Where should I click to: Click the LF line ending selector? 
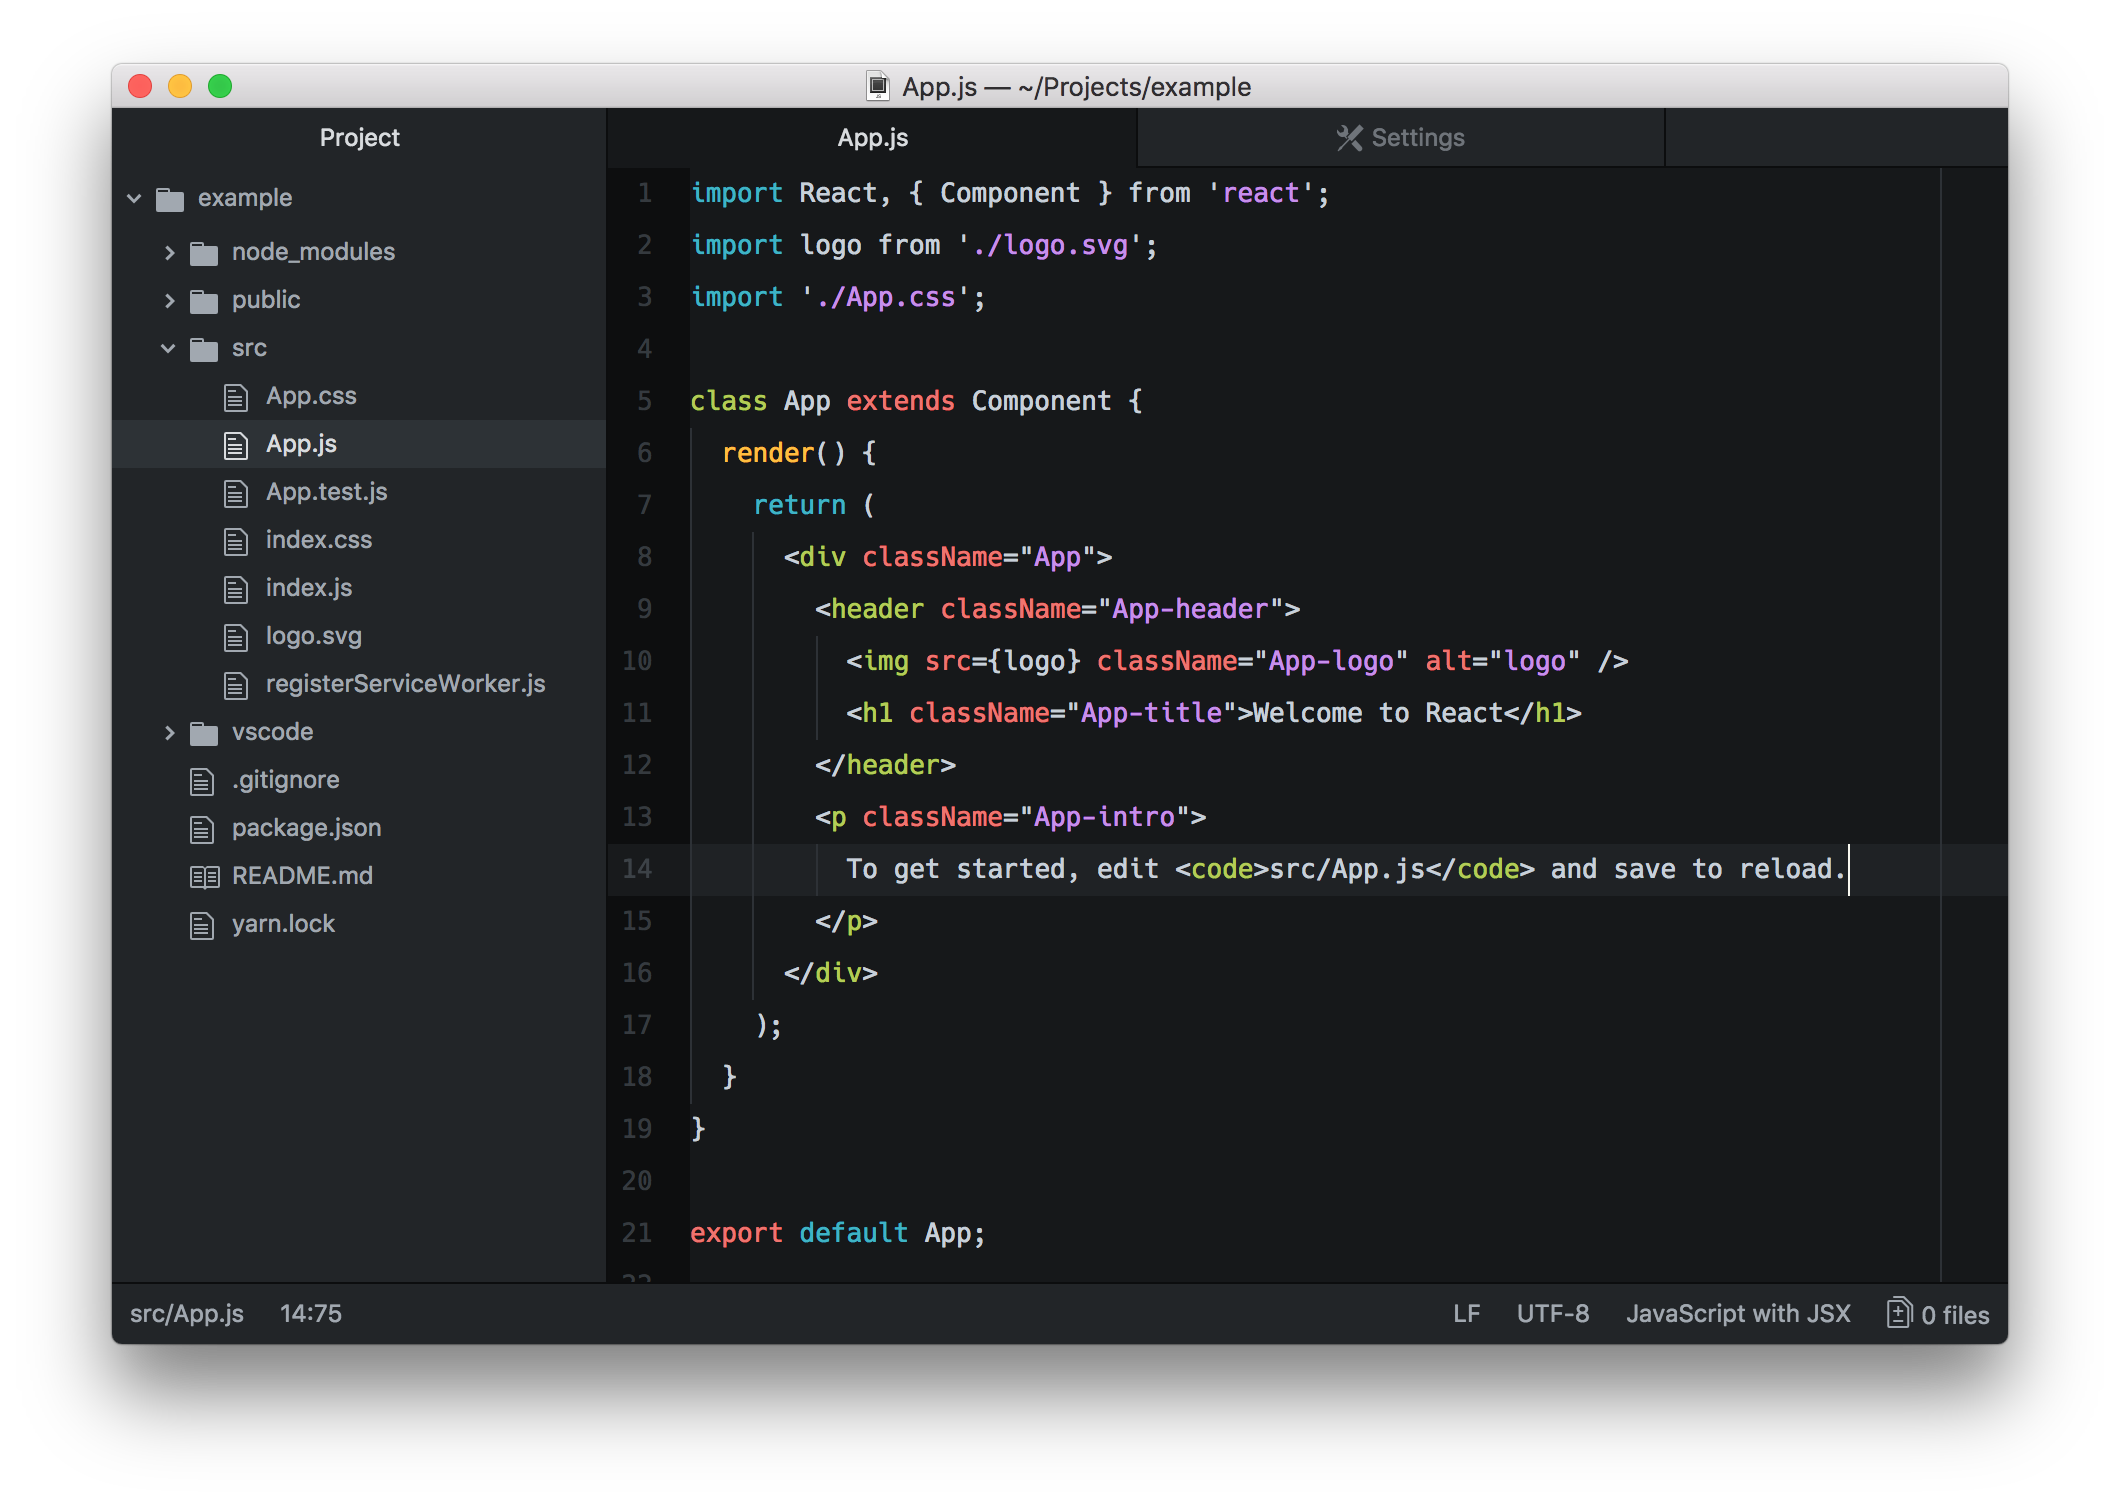(x=1466, y=1314)
